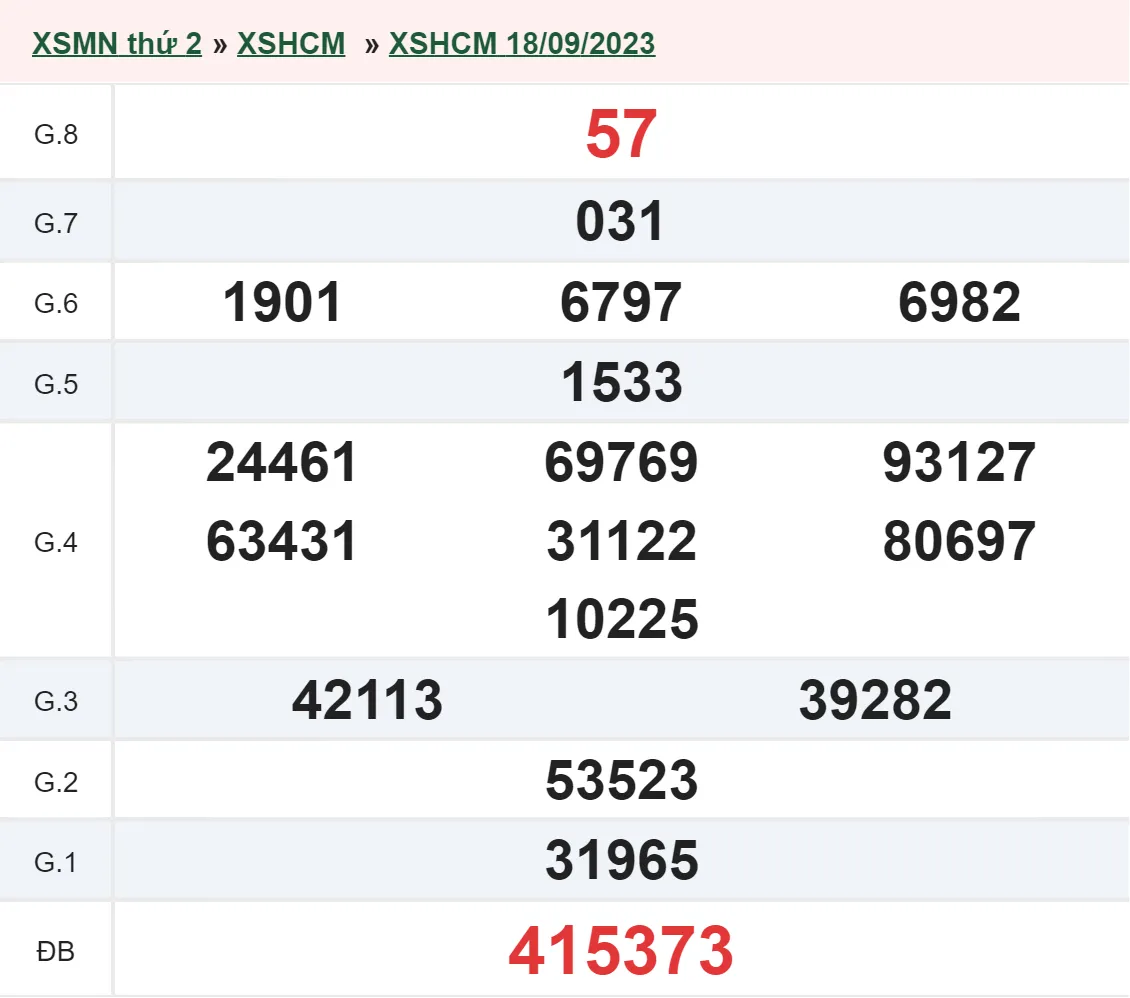
Task: Open the XSMN thứ 2 link
Action: point(116,43)
